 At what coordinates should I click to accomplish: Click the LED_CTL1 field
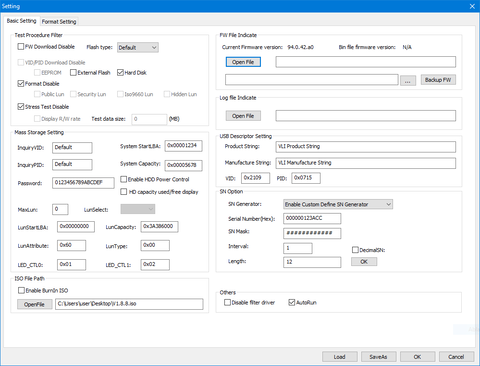155,264
